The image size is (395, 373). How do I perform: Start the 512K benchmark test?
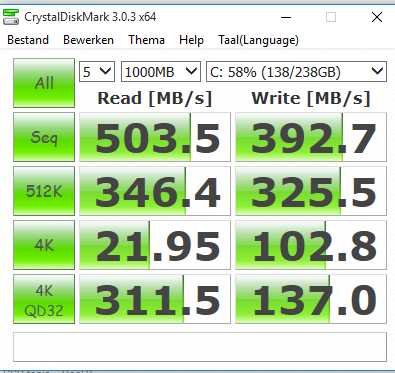[x=44, y=191]
